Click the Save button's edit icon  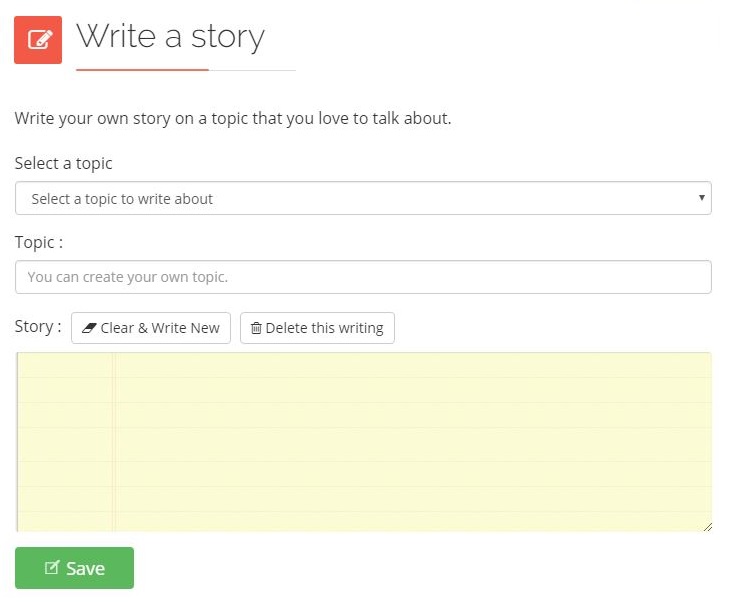point(52,568)
